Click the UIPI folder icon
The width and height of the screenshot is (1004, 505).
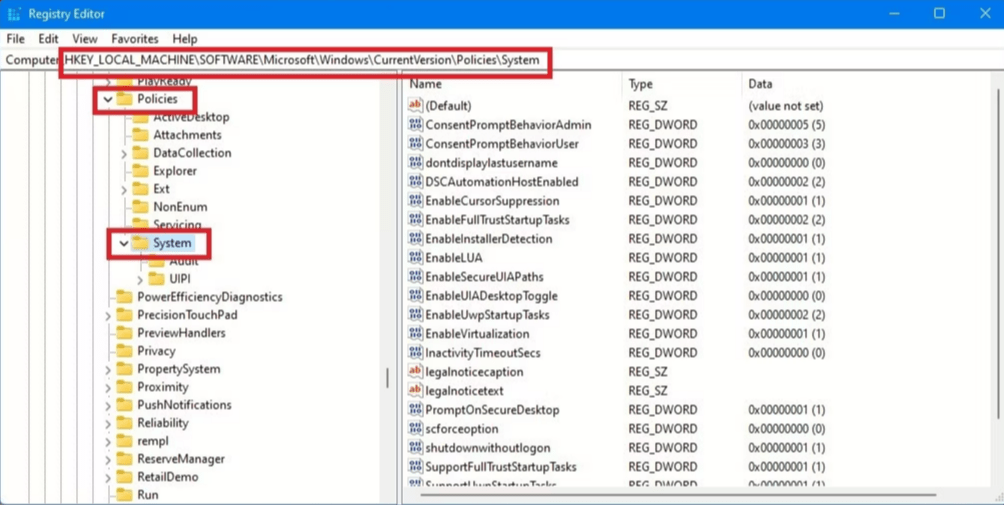[x=156, y=279]
